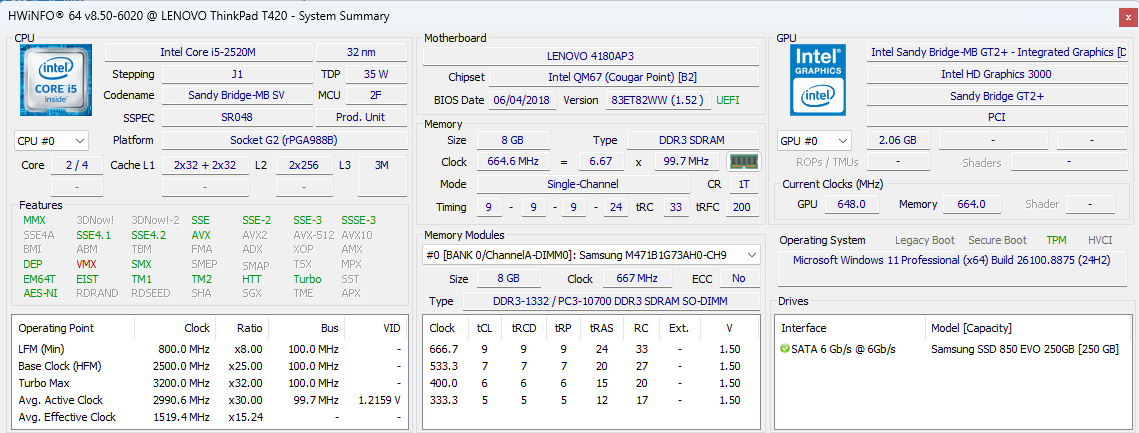This screenshot has height=433, width=1139.
Task: Click the SSPEC value SR048
Action: [238, 117]
